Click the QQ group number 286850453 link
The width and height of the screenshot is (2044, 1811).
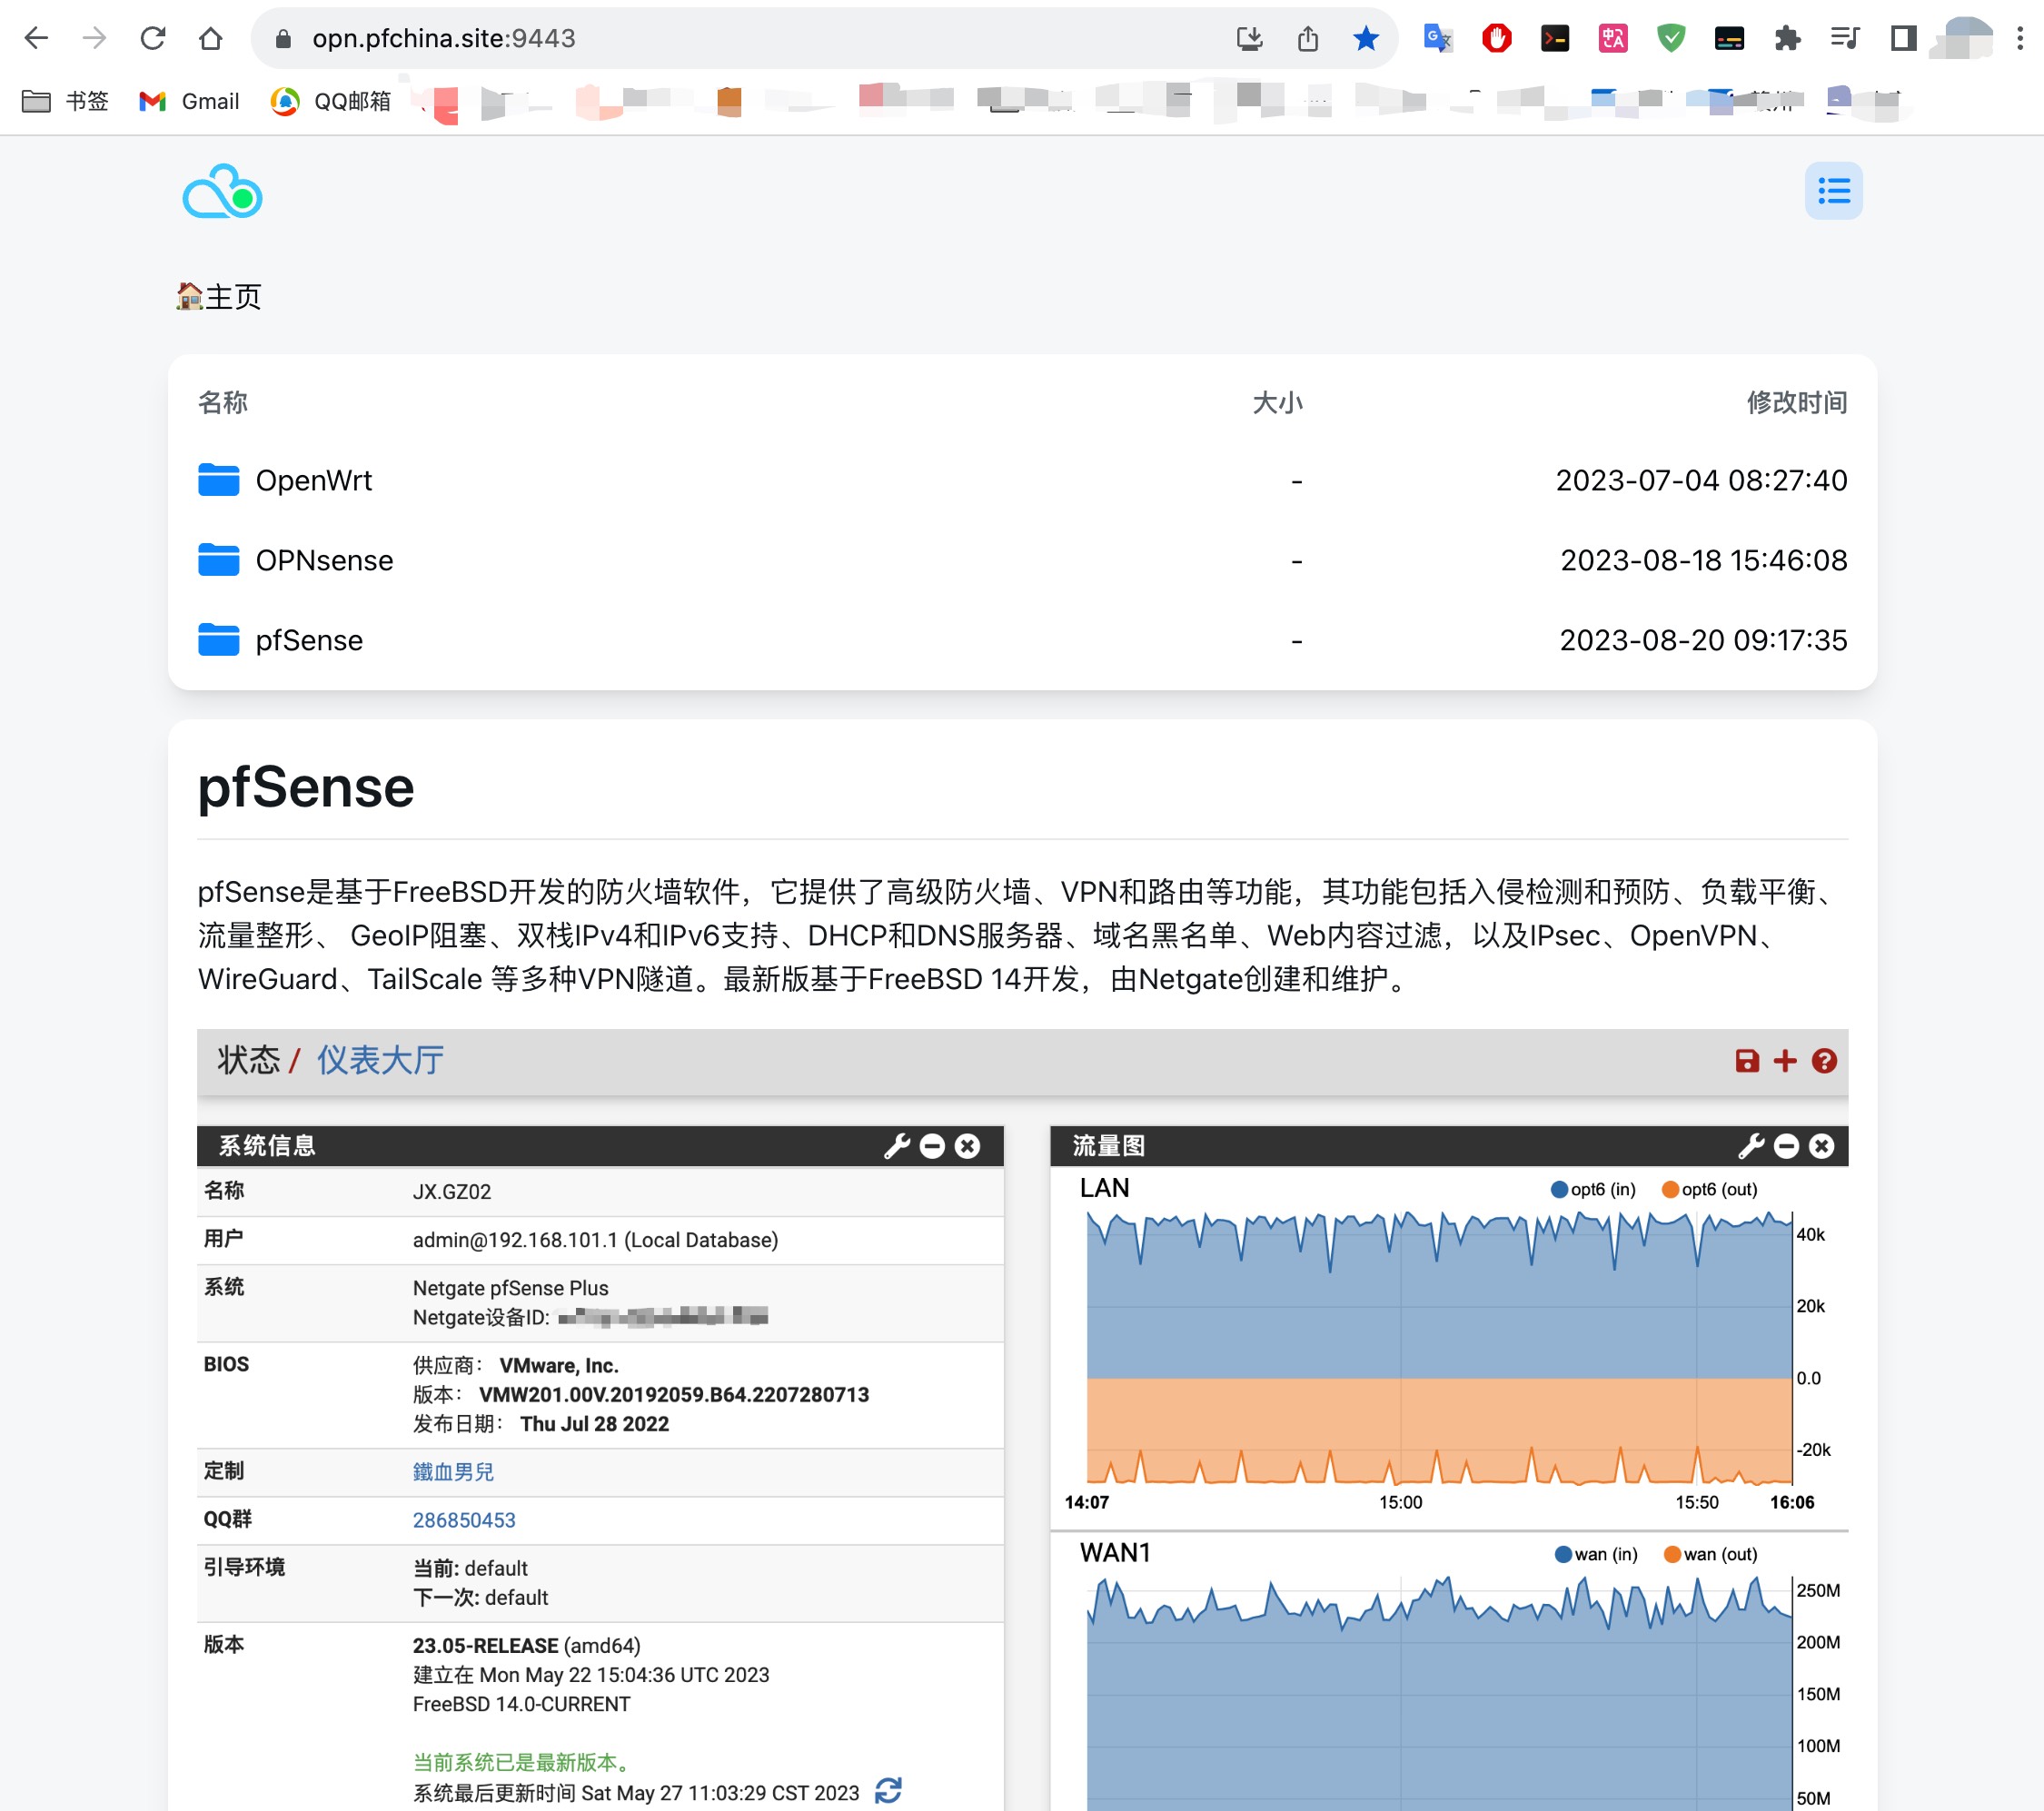(x=464, y=1520)
